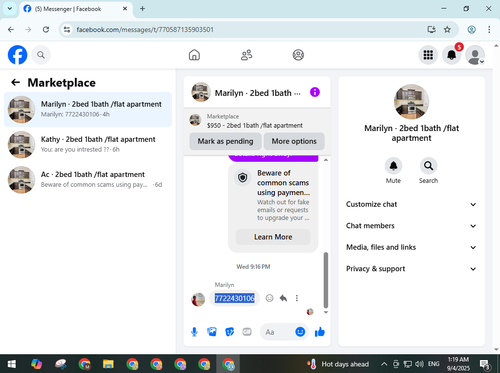Image resolution: width=500 pixels, height=373 pixels.
Task: Go to the Home feed icon
Action: pyautogui.click(x=194, y=55)
